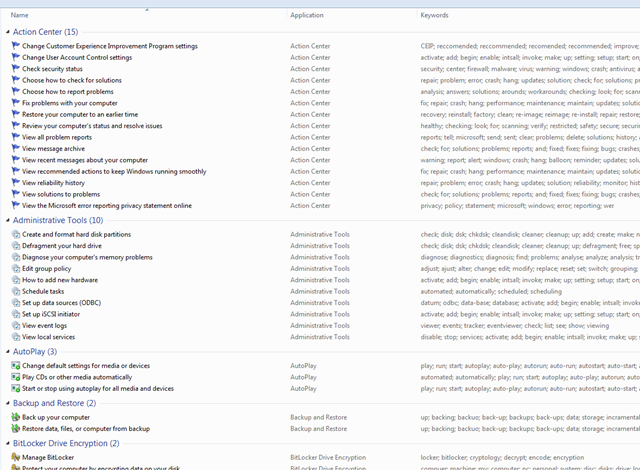Click flag icon beside View reliability history
Image resolution: width=640 pixels, height=470 pixels.
(x=16, y=182)
